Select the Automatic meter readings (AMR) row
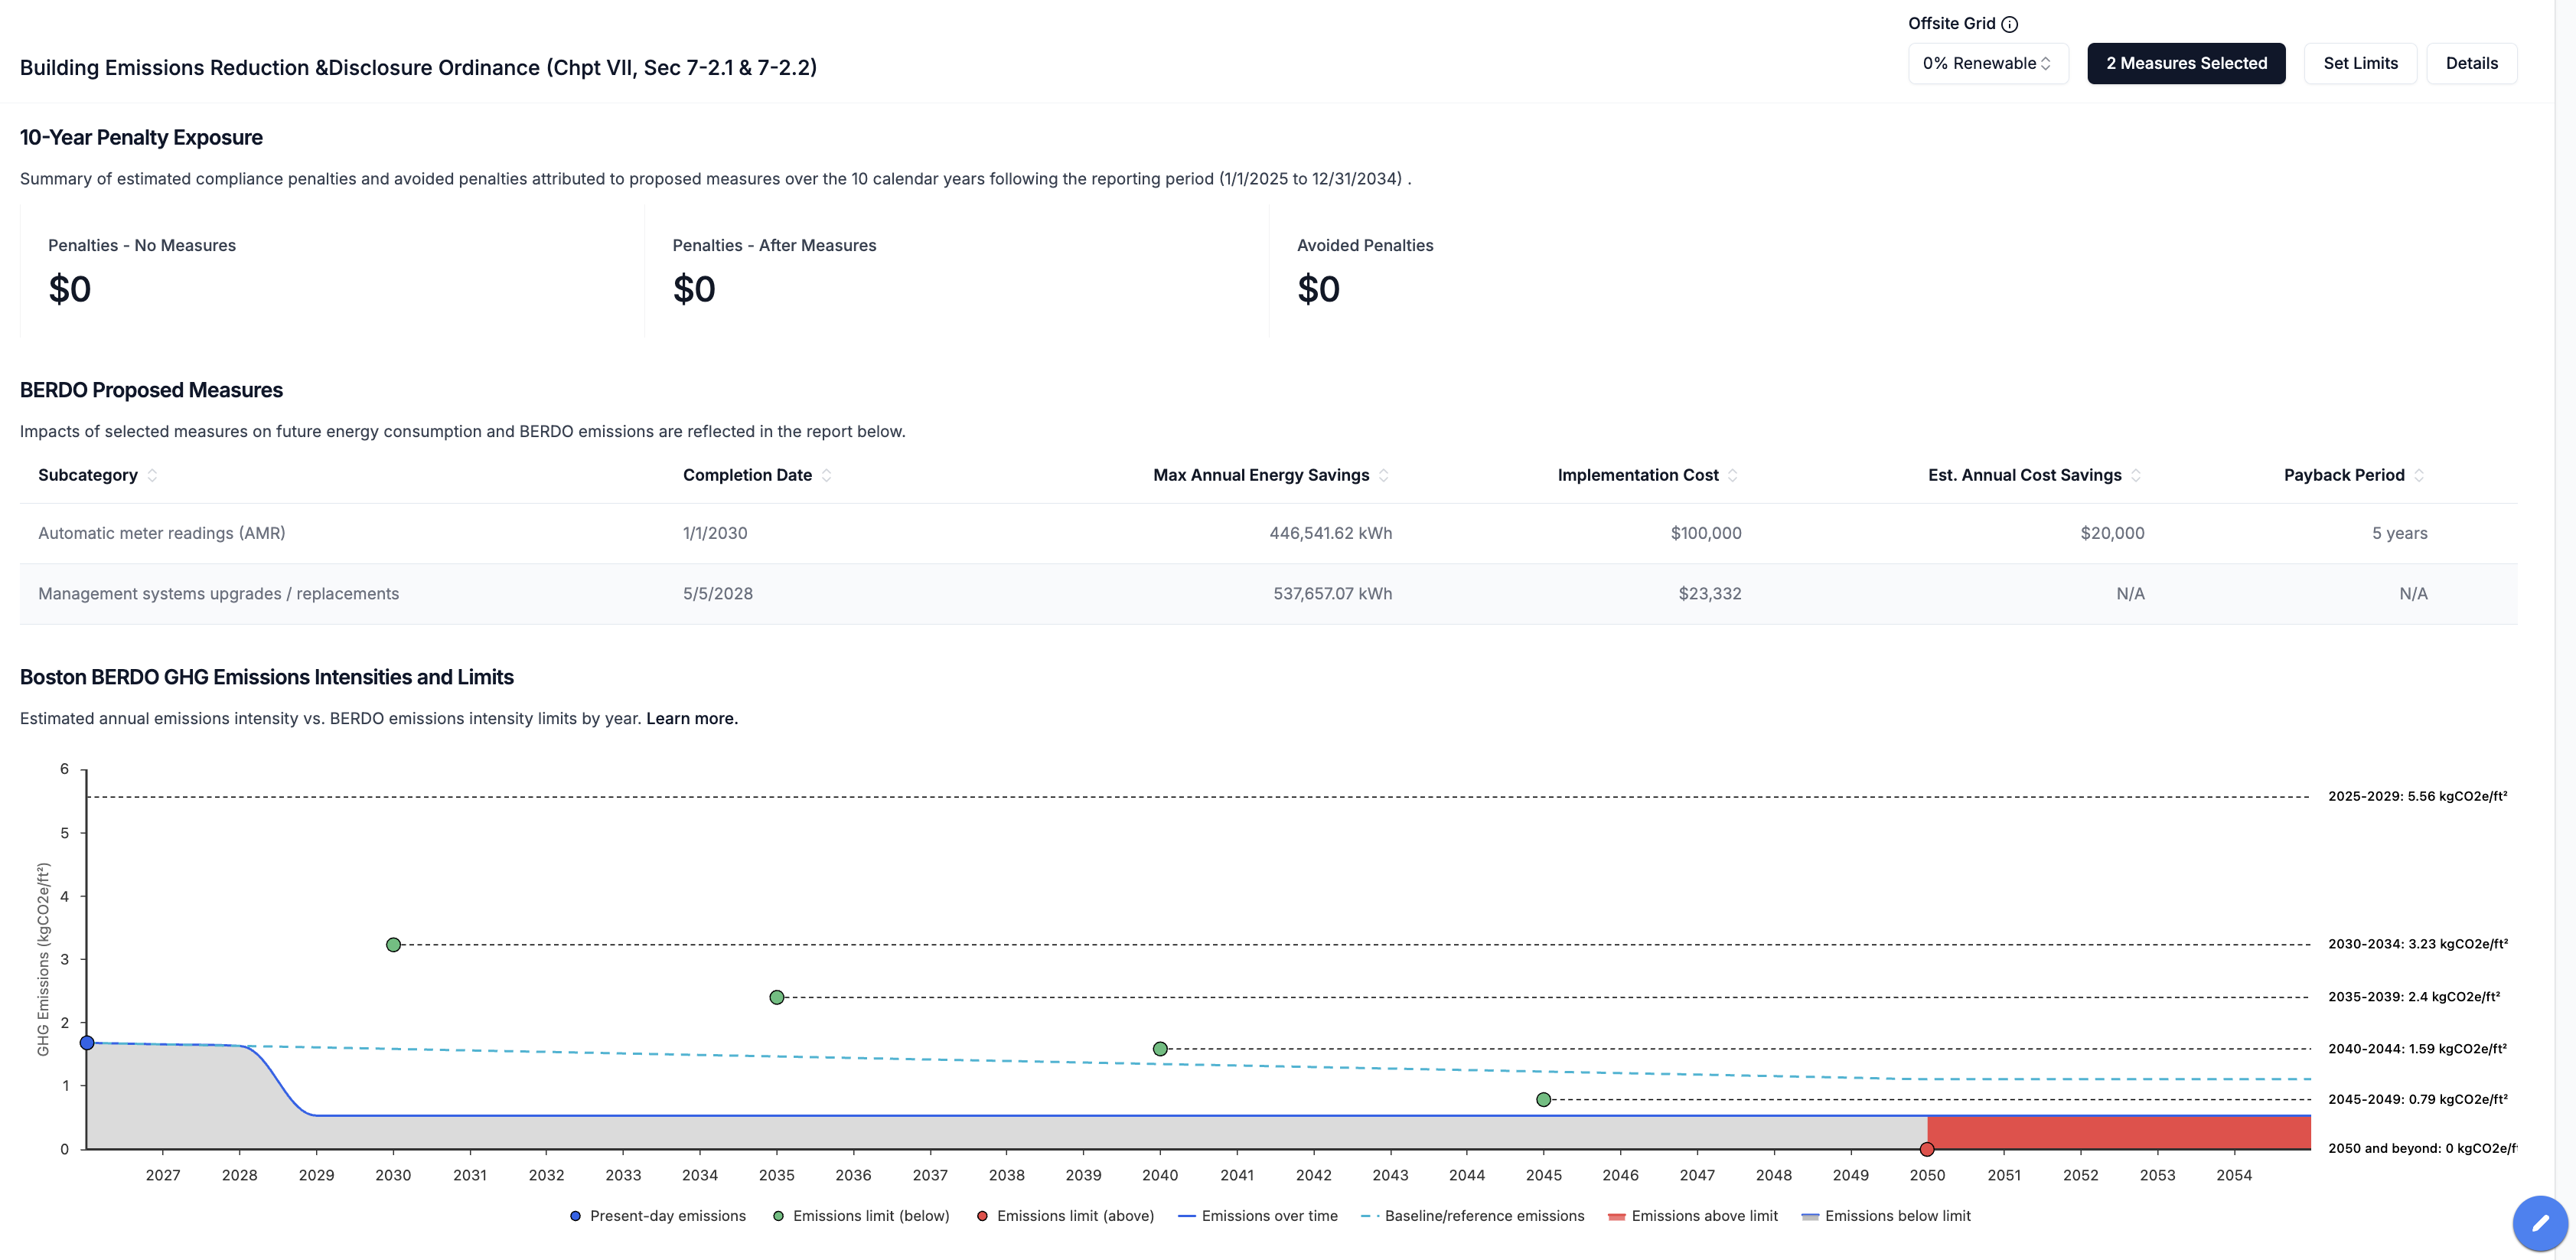This screenshot has width=2576, height=1260. click(x=162, y=533)
